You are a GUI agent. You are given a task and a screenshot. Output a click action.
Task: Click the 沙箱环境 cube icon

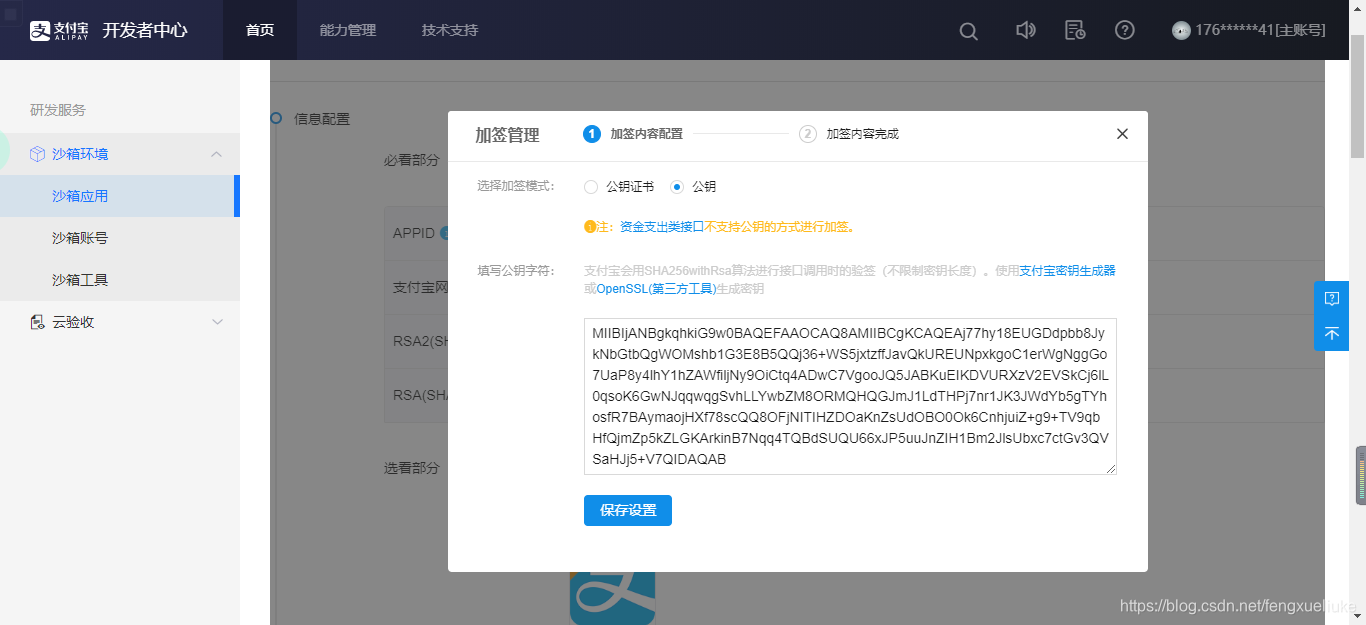pyautogui.click(x=38, y=154)
